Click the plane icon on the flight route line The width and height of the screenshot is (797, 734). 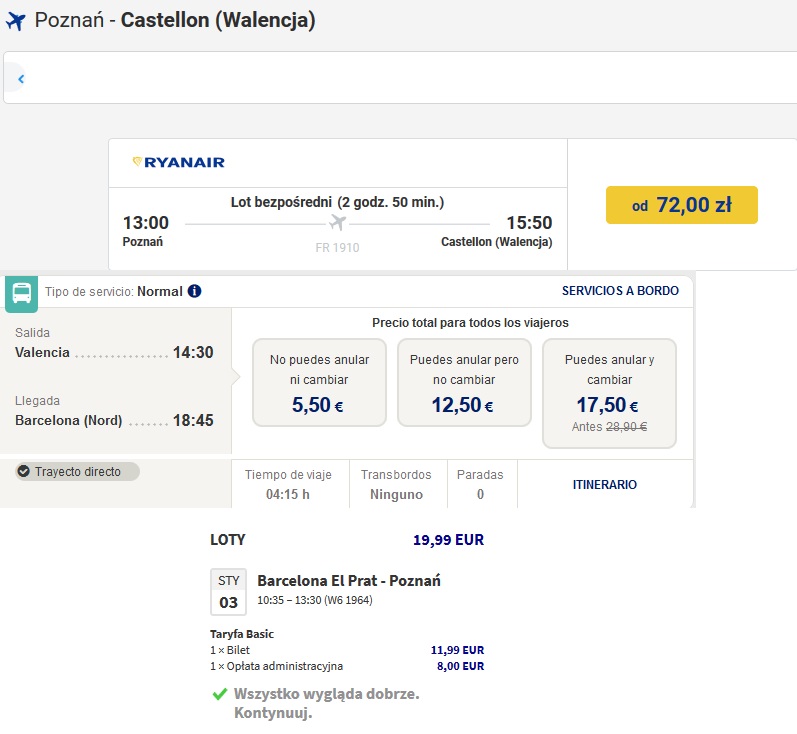click(338, 223)
